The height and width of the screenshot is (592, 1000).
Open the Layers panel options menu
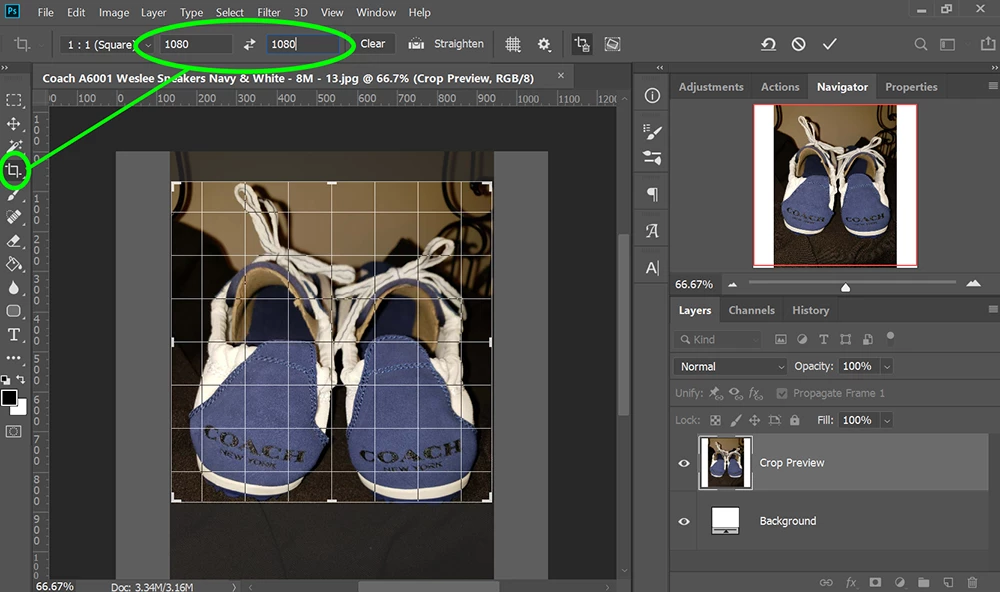click(x=992, y=309)
